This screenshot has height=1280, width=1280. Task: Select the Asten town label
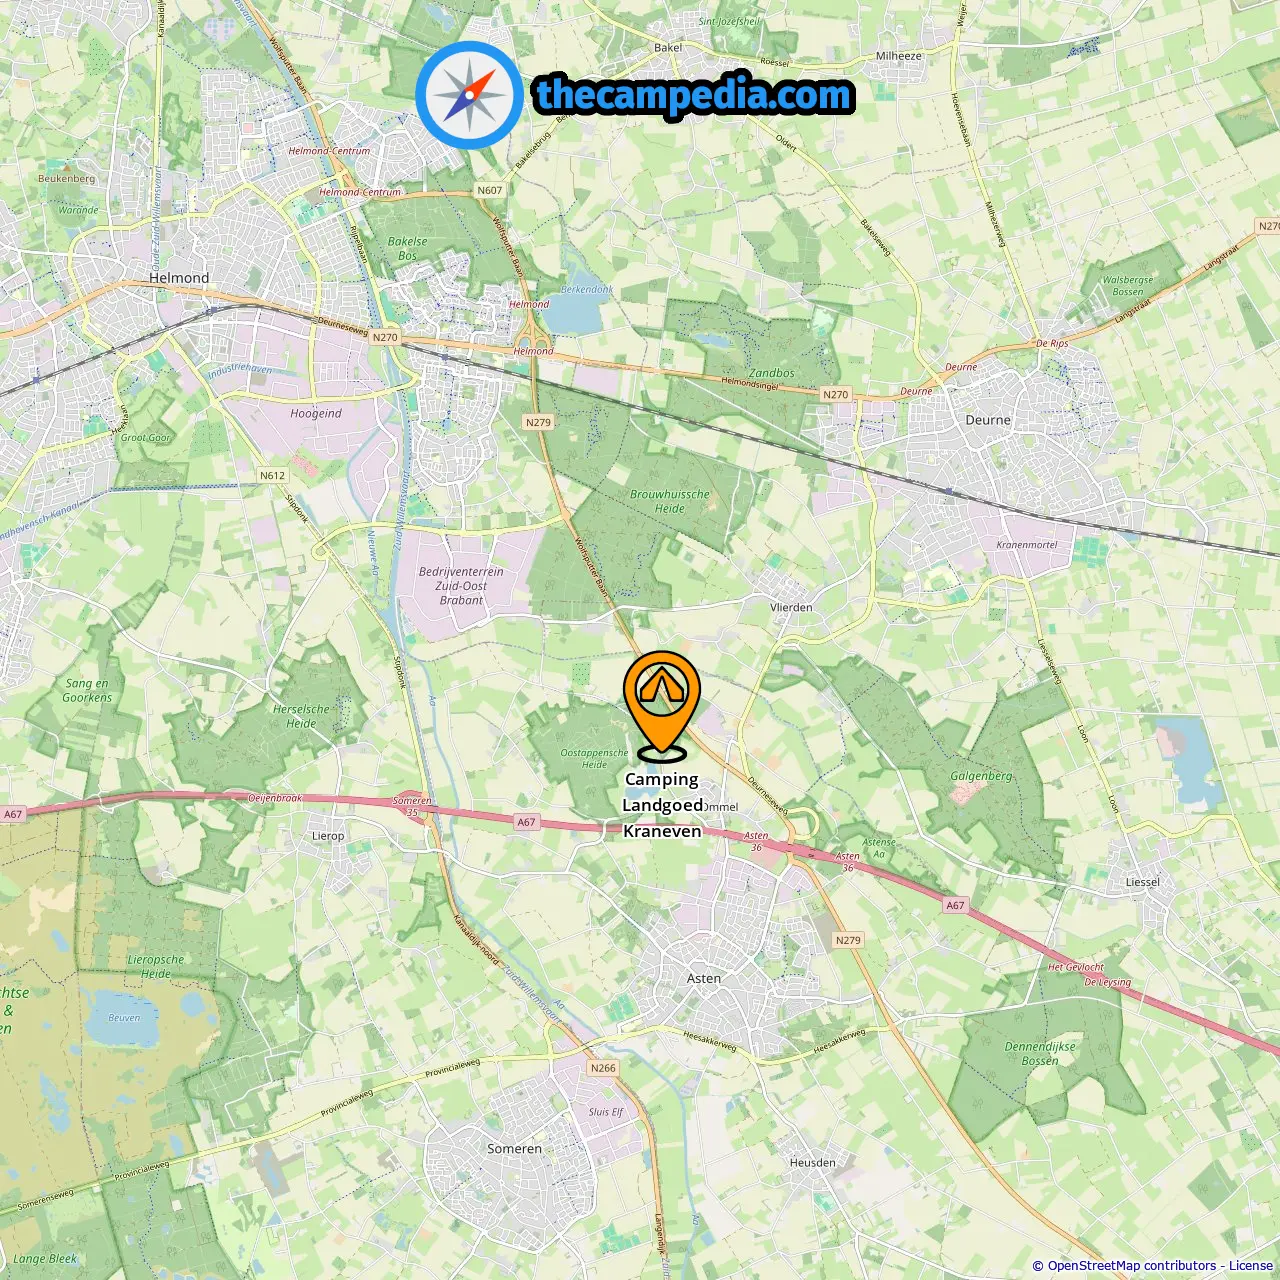point(704,979)
